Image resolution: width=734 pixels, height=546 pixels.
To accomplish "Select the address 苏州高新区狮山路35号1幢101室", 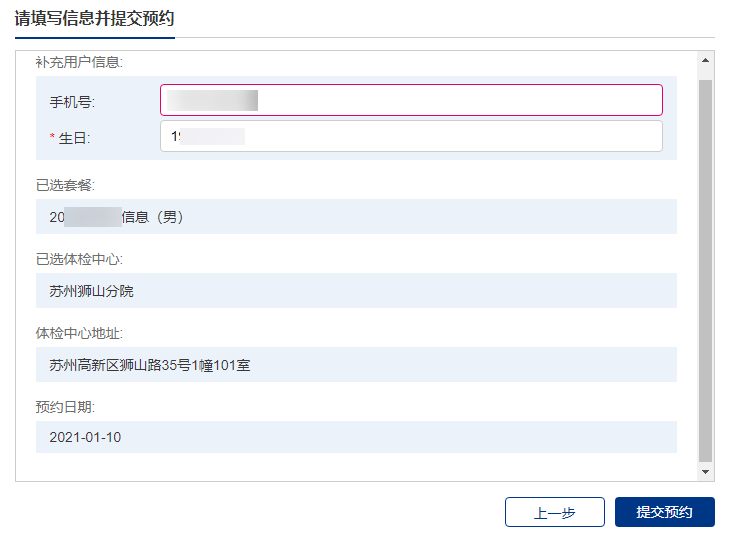I will coord(356,365).
